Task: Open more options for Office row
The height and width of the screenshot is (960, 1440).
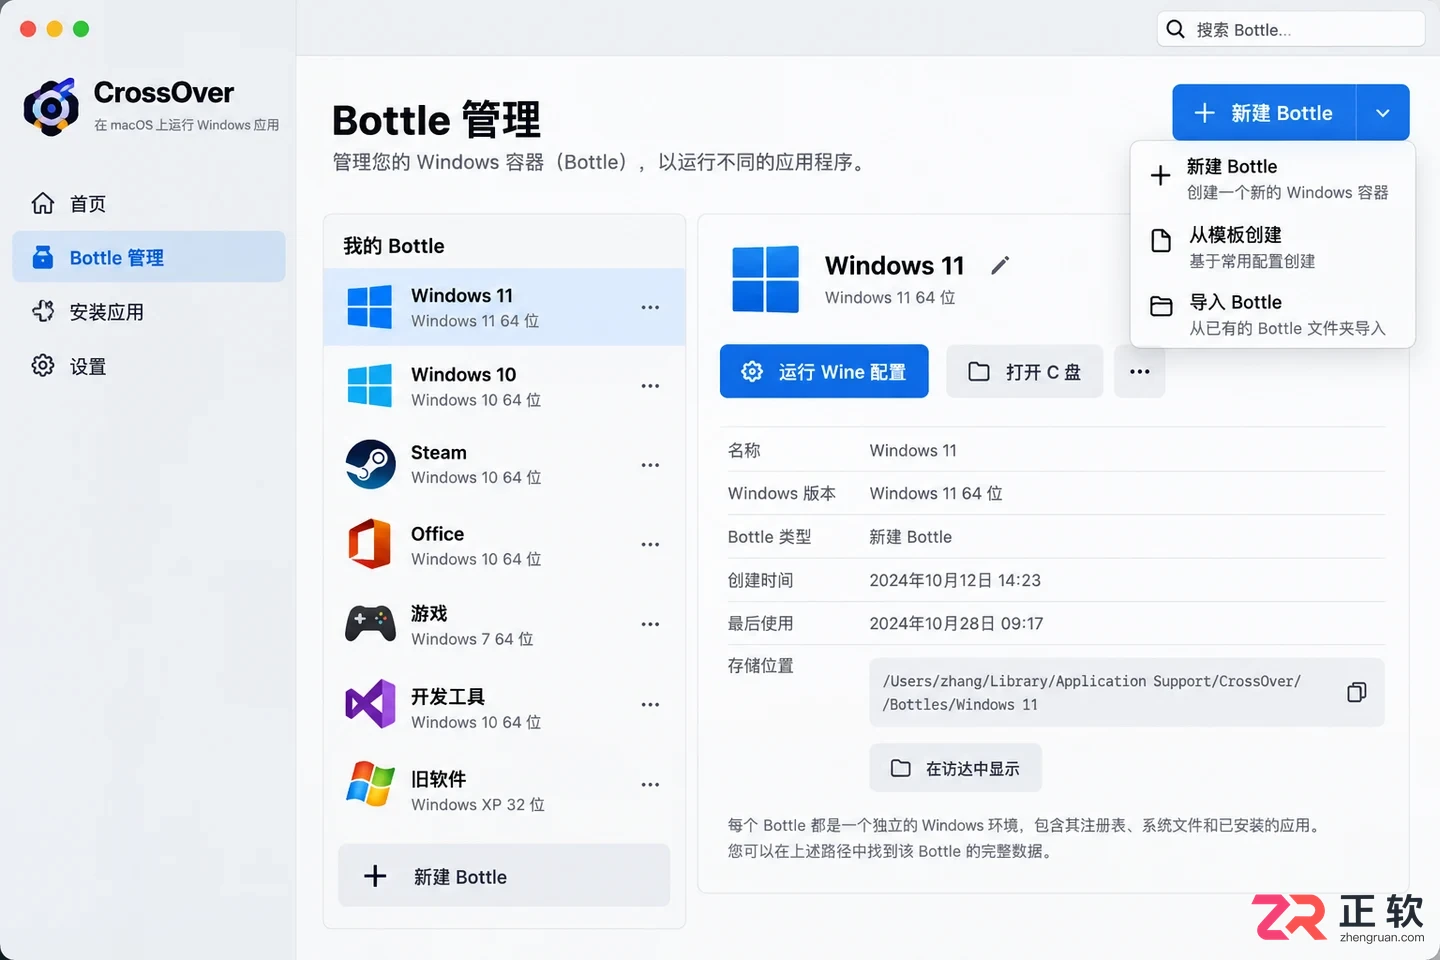Action: [x=650, y=545]
